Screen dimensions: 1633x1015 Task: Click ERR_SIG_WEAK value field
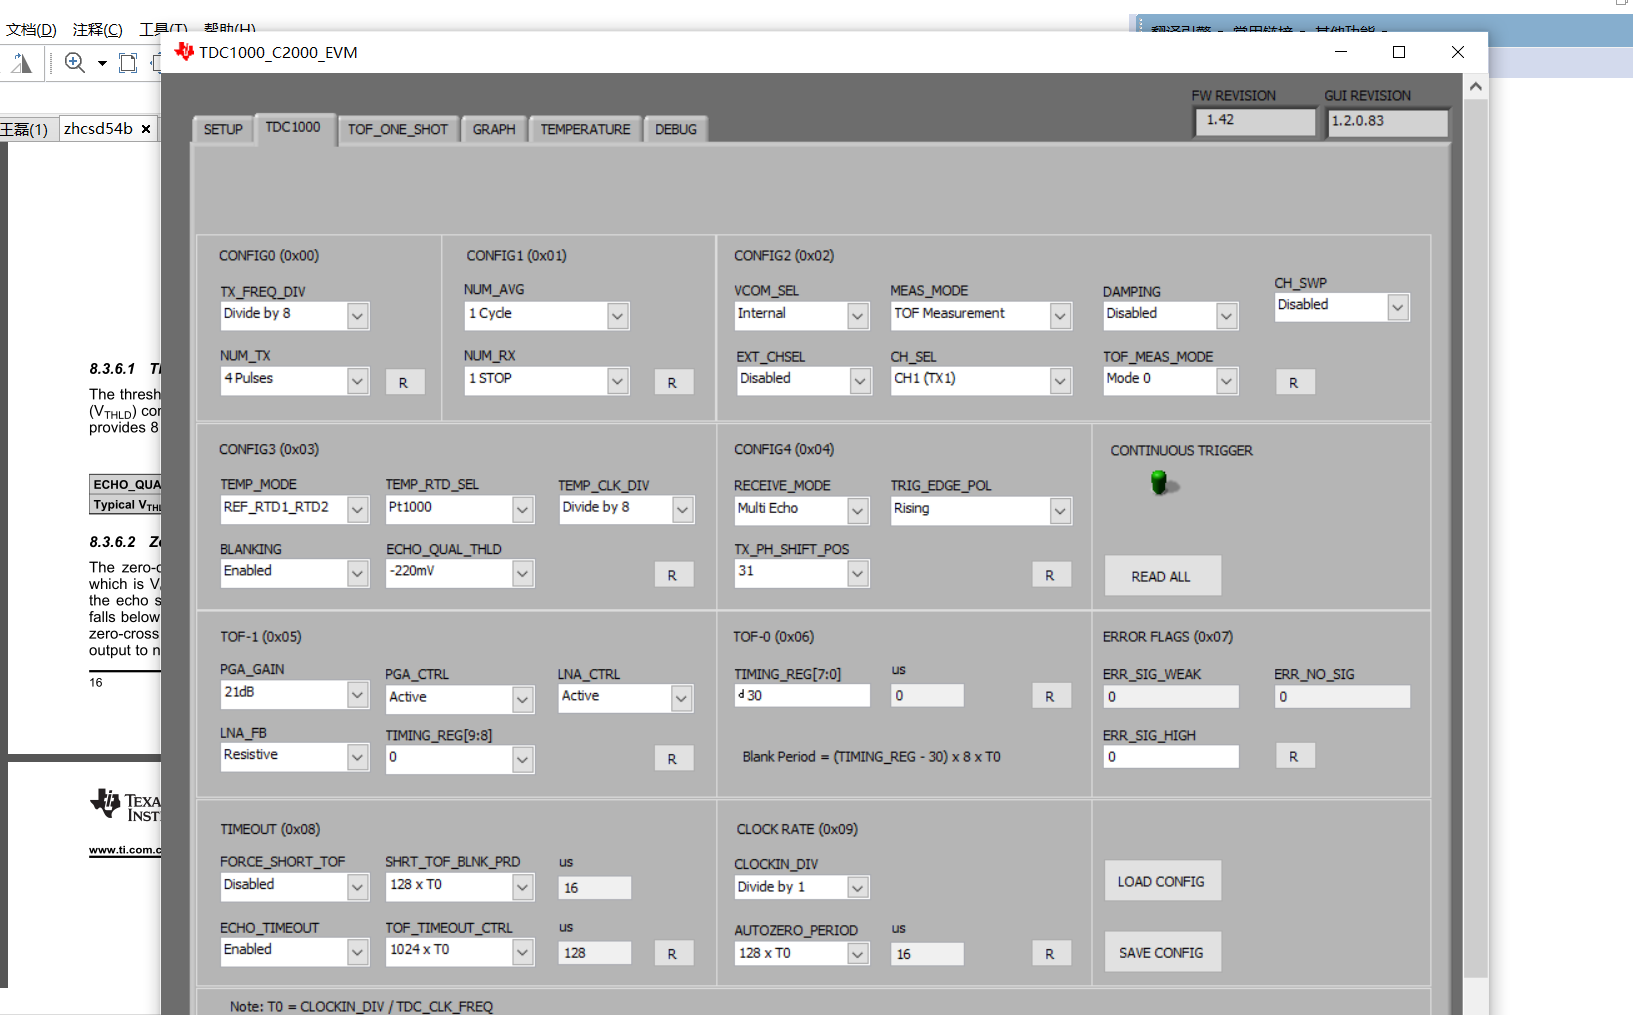tap(1171, 696)
